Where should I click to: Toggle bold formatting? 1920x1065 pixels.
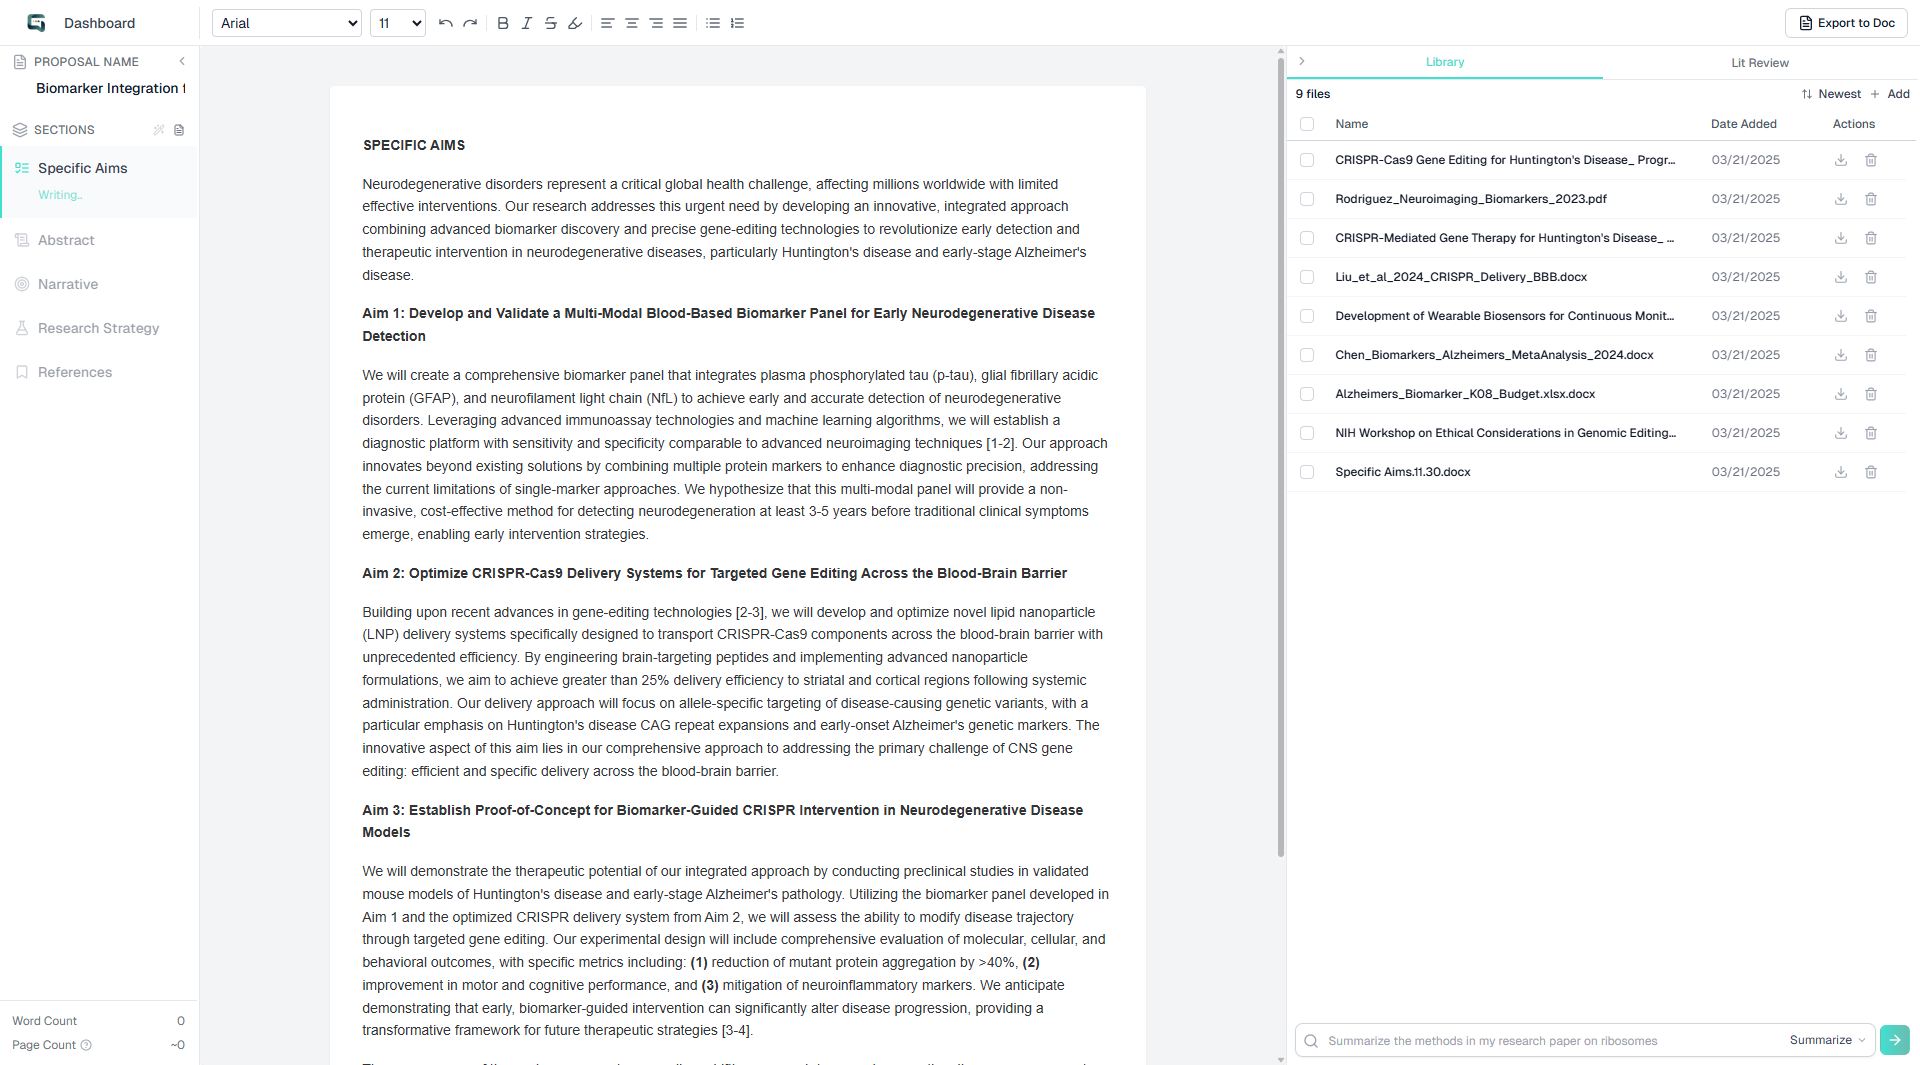[x=503, y=23]
